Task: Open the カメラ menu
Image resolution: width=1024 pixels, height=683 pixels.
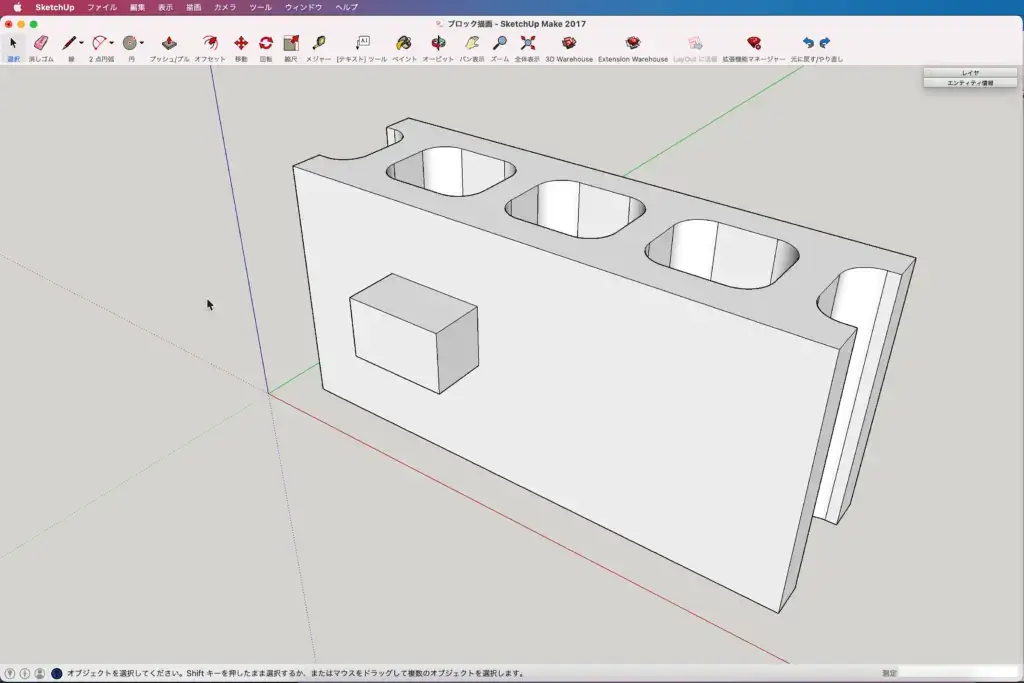Action: (225, 7)
